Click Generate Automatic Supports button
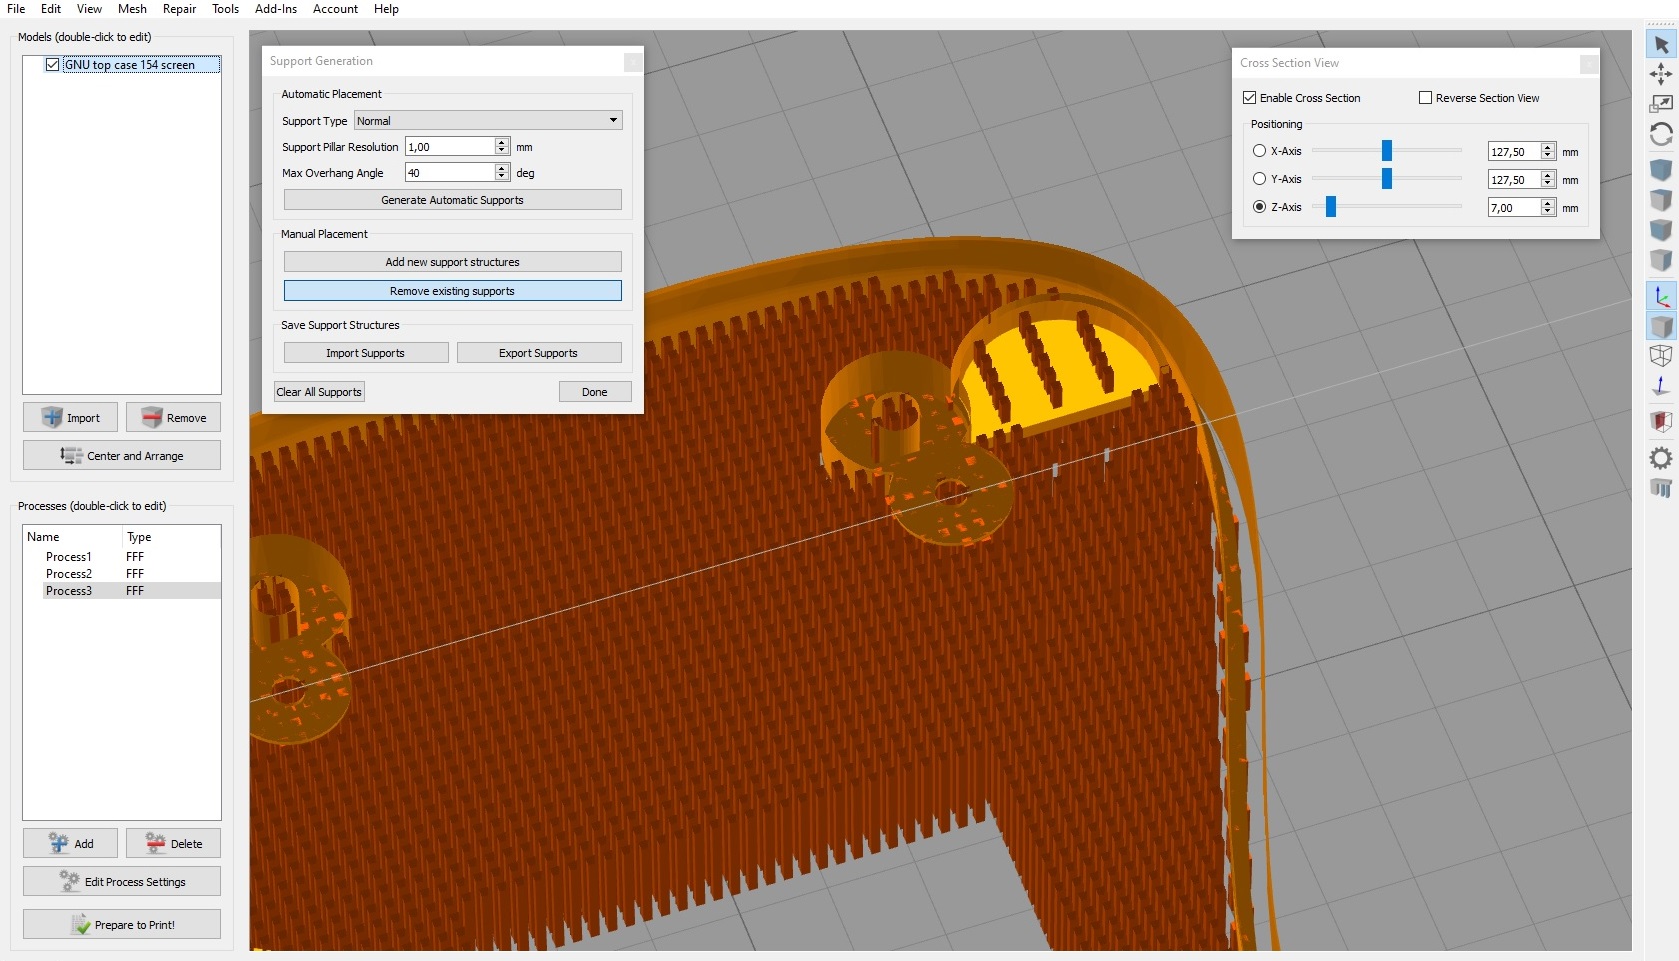 coord(452,200)
